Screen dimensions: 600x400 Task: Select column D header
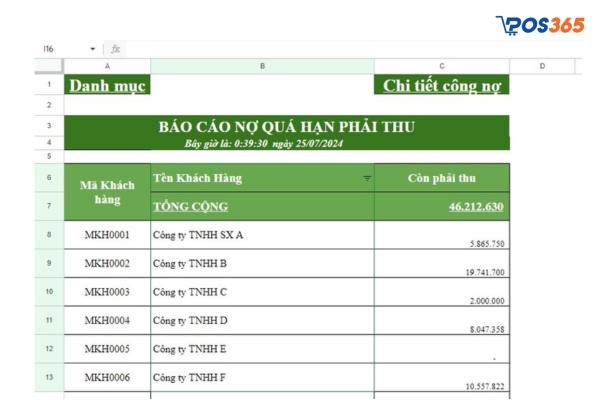[542, 66]
